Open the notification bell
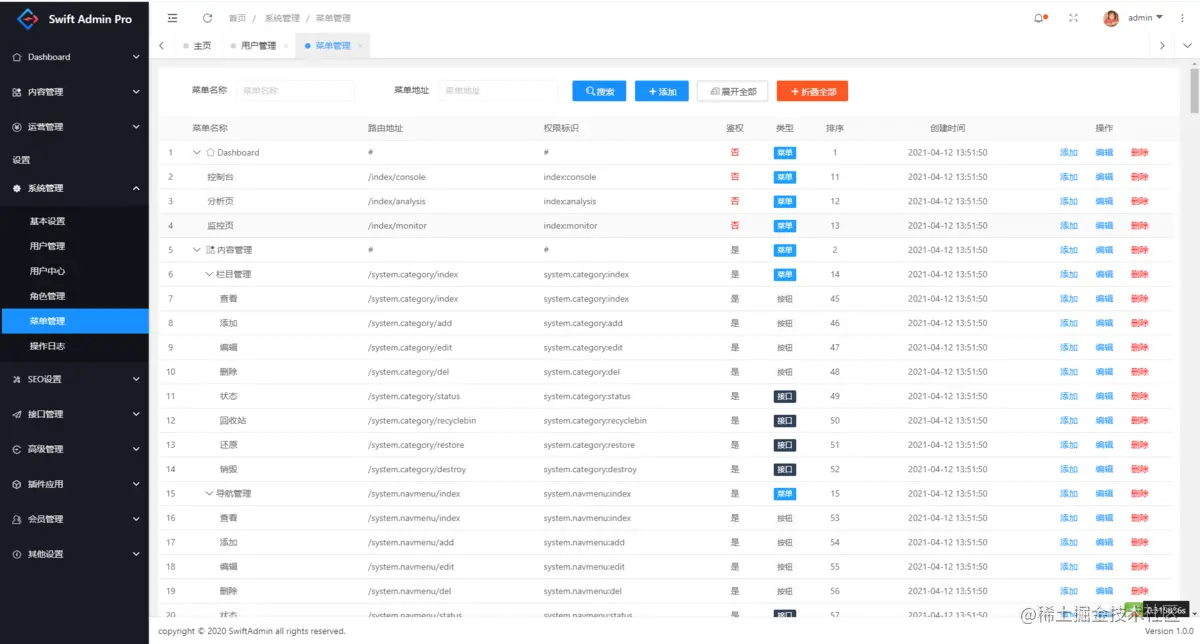Viewport: 1200px width, 644px height. (x=1039, y=18)
